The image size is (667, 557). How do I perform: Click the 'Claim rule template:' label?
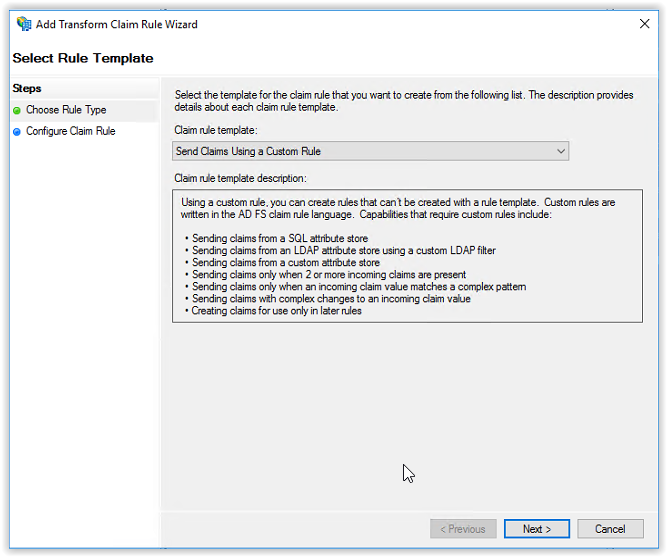[216, 130]
